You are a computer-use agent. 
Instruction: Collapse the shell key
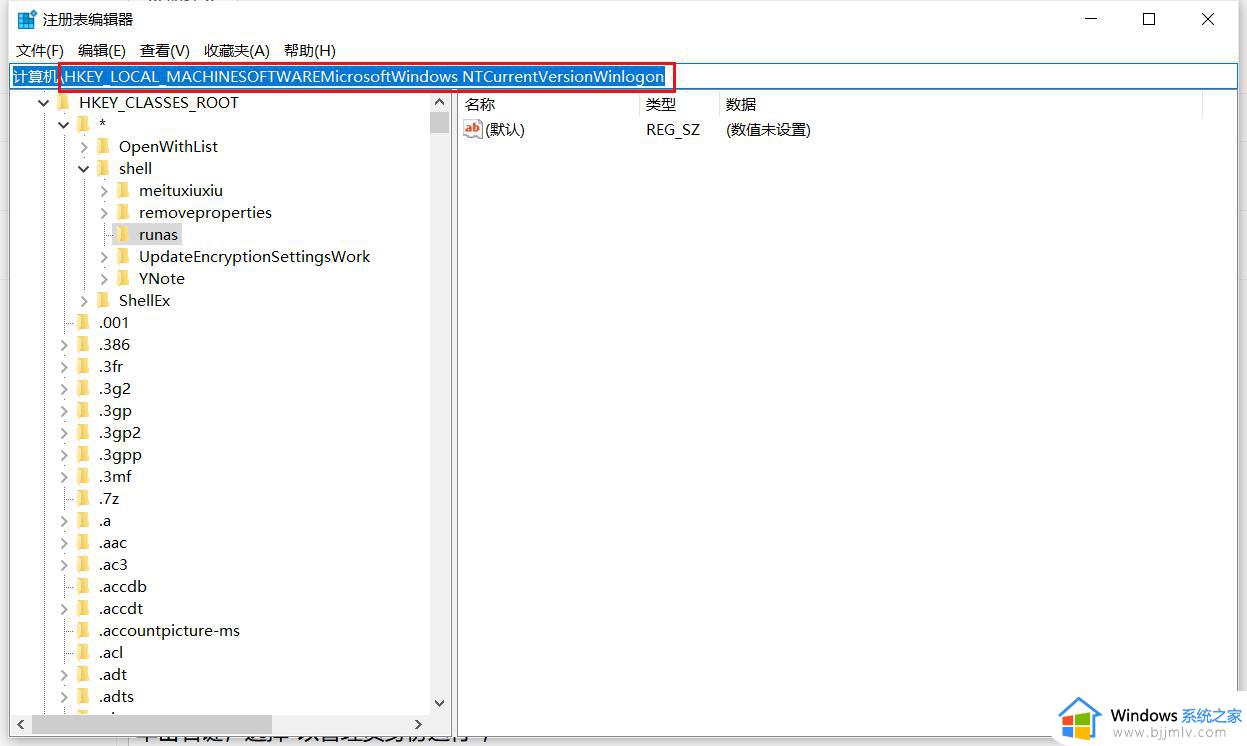point(84,168)
